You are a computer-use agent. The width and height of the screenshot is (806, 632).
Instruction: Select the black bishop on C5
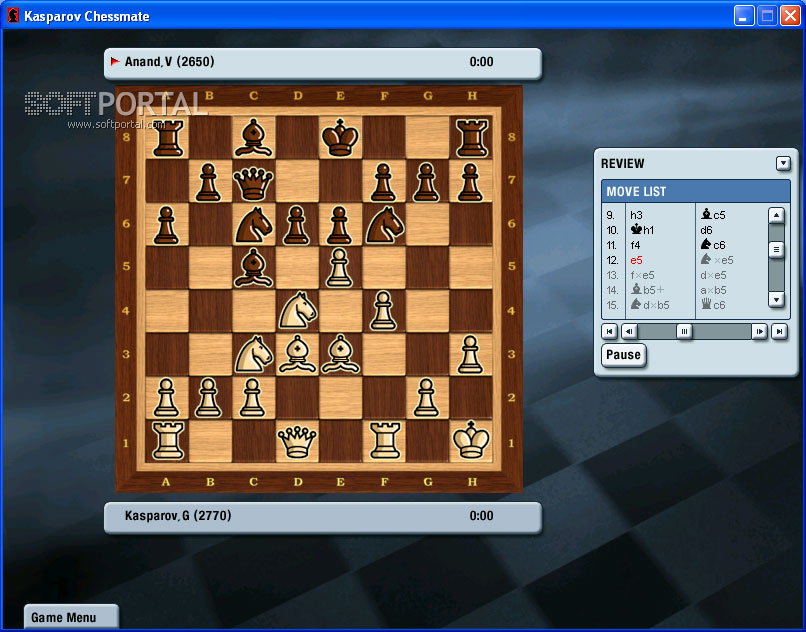point(253,267)
